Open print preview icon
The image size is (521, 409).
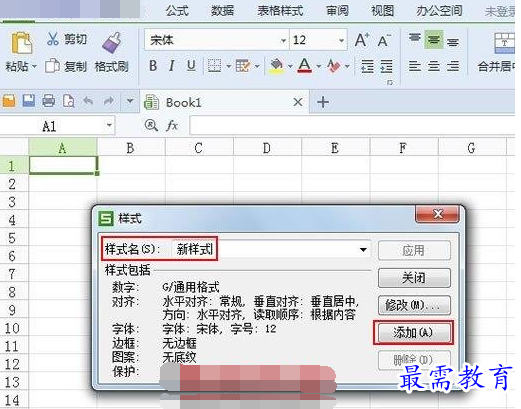pyautogui.click(x=68, y=101)
